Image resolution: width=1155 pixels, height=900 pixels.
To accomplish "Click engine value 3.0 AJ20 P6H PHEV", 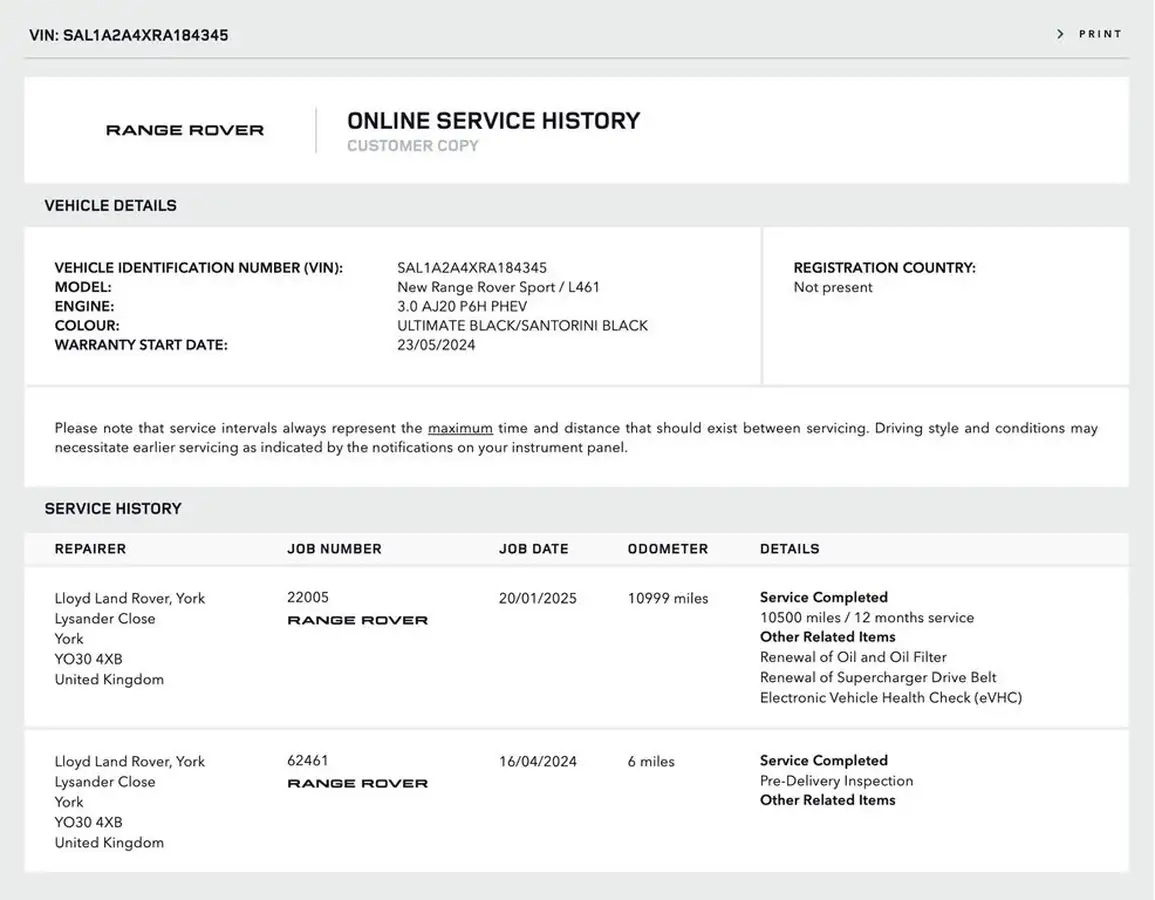I will click(463, 306).
